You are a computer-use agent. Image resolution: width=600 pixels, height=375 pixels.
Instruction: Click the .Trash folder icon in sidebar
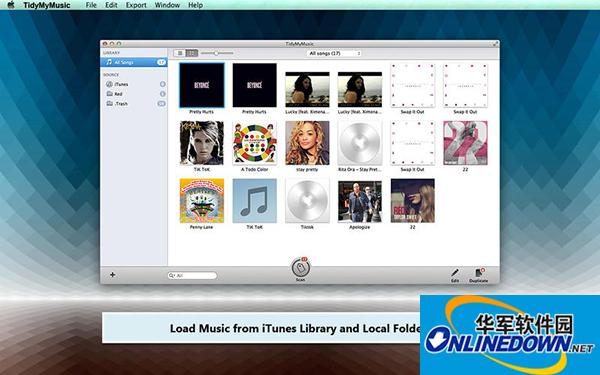click(109, 103)
